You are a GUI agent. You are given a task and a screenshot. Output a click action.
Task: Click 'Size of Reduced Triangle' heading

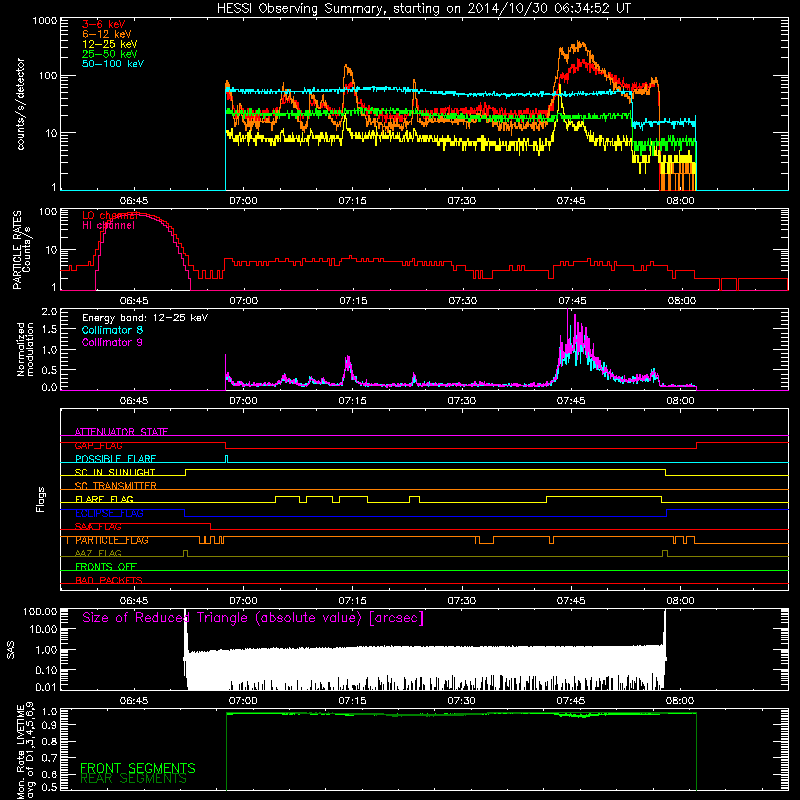tap(253, 618)
